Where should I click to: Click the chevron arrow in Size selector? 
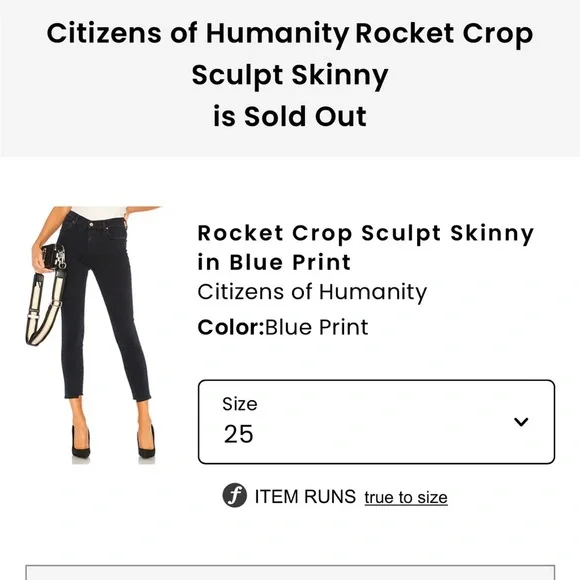point(521,422)
